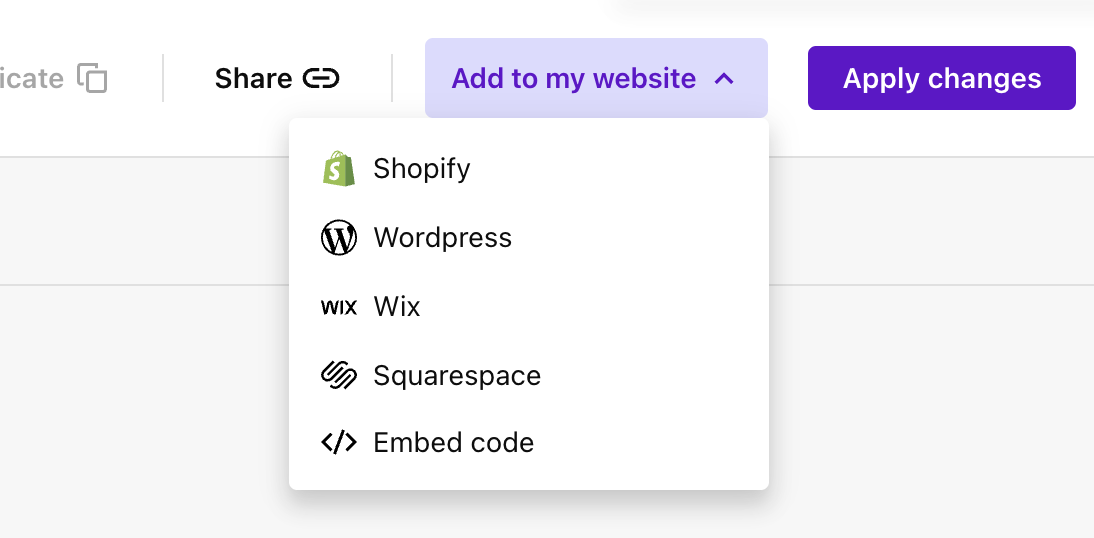Choose Shopify from the website menu
The height and width of the screenshot is (538, 1094).
[x=421, y=169]
